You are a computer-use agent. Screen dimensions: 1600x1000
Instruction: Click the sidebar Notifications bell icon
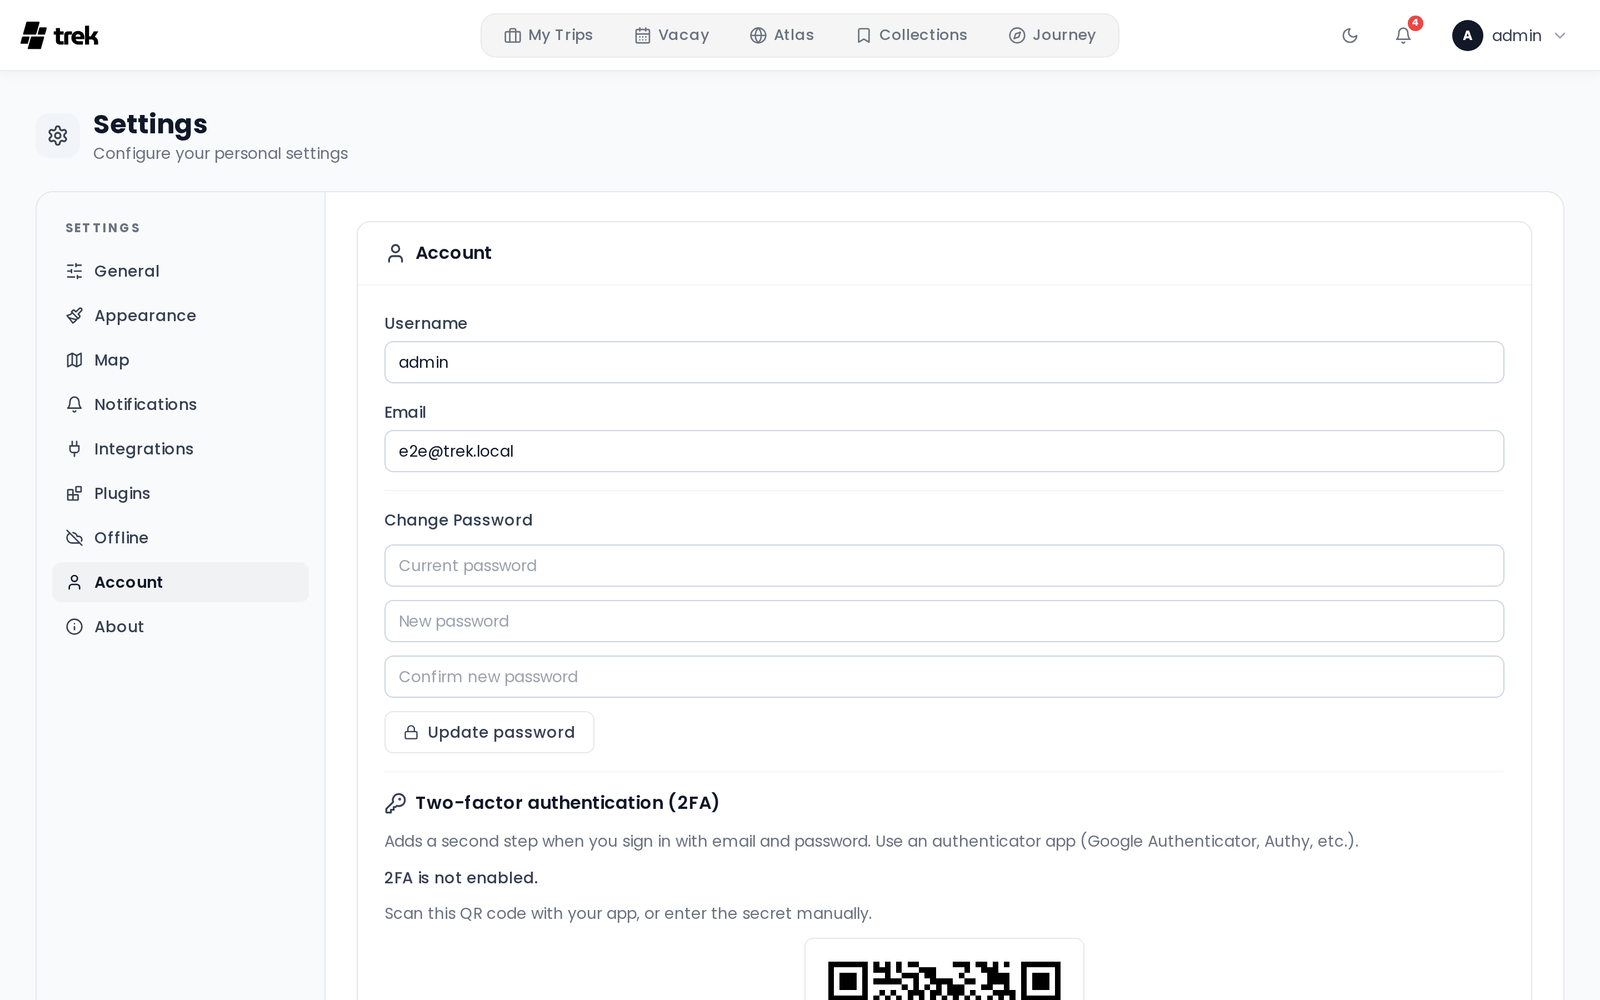(x=74, y=404)
